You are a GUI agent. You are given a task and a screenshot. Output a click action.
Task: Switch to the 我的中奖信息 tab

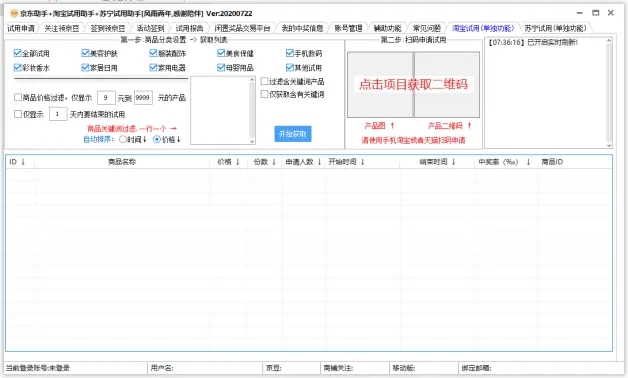point(302,28)
